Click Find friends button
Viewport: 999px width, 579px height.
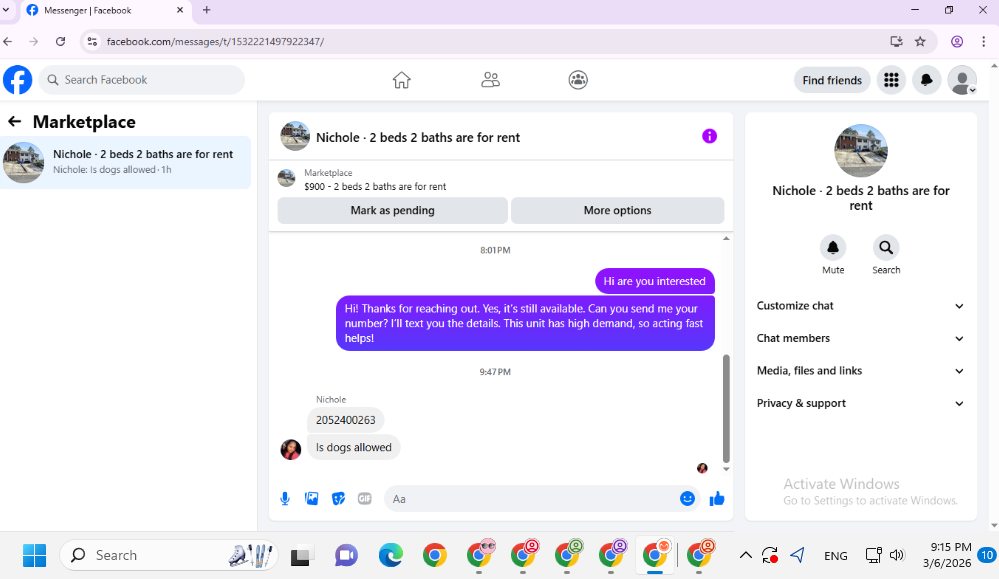tap(832, 80)
